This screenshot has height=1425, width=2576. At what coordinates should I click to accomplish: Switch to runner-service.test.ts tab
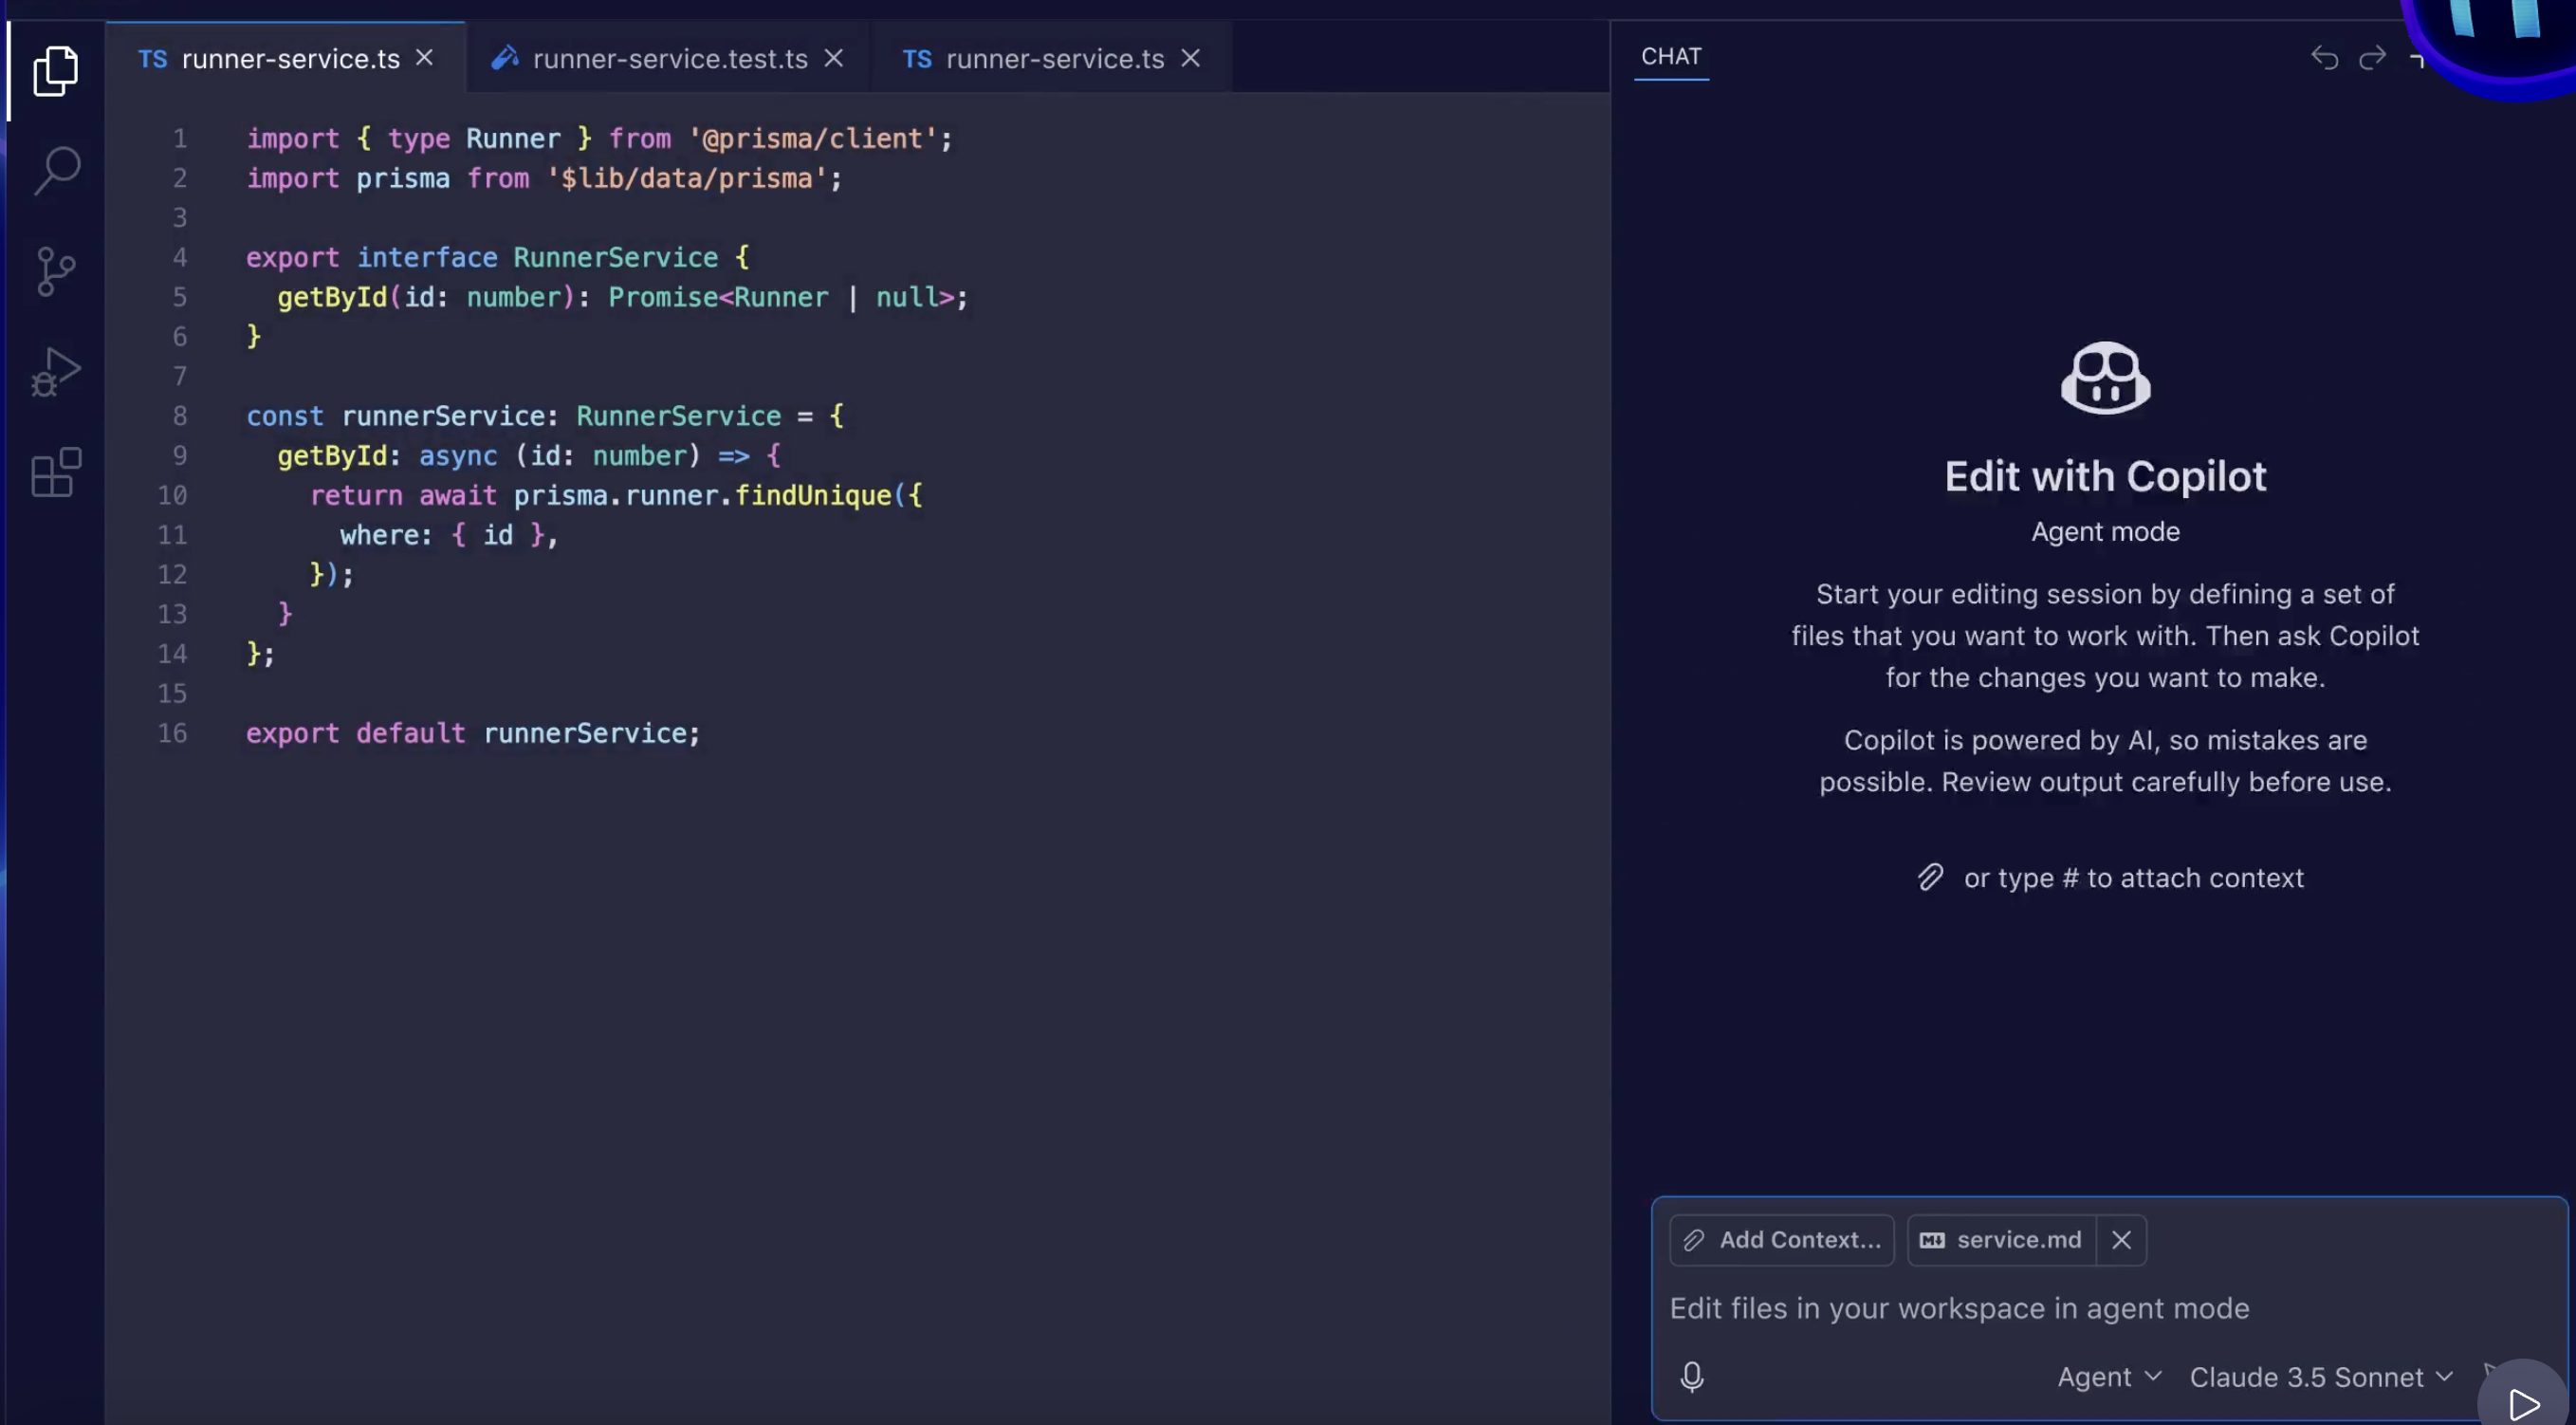[x=669, y=59]
